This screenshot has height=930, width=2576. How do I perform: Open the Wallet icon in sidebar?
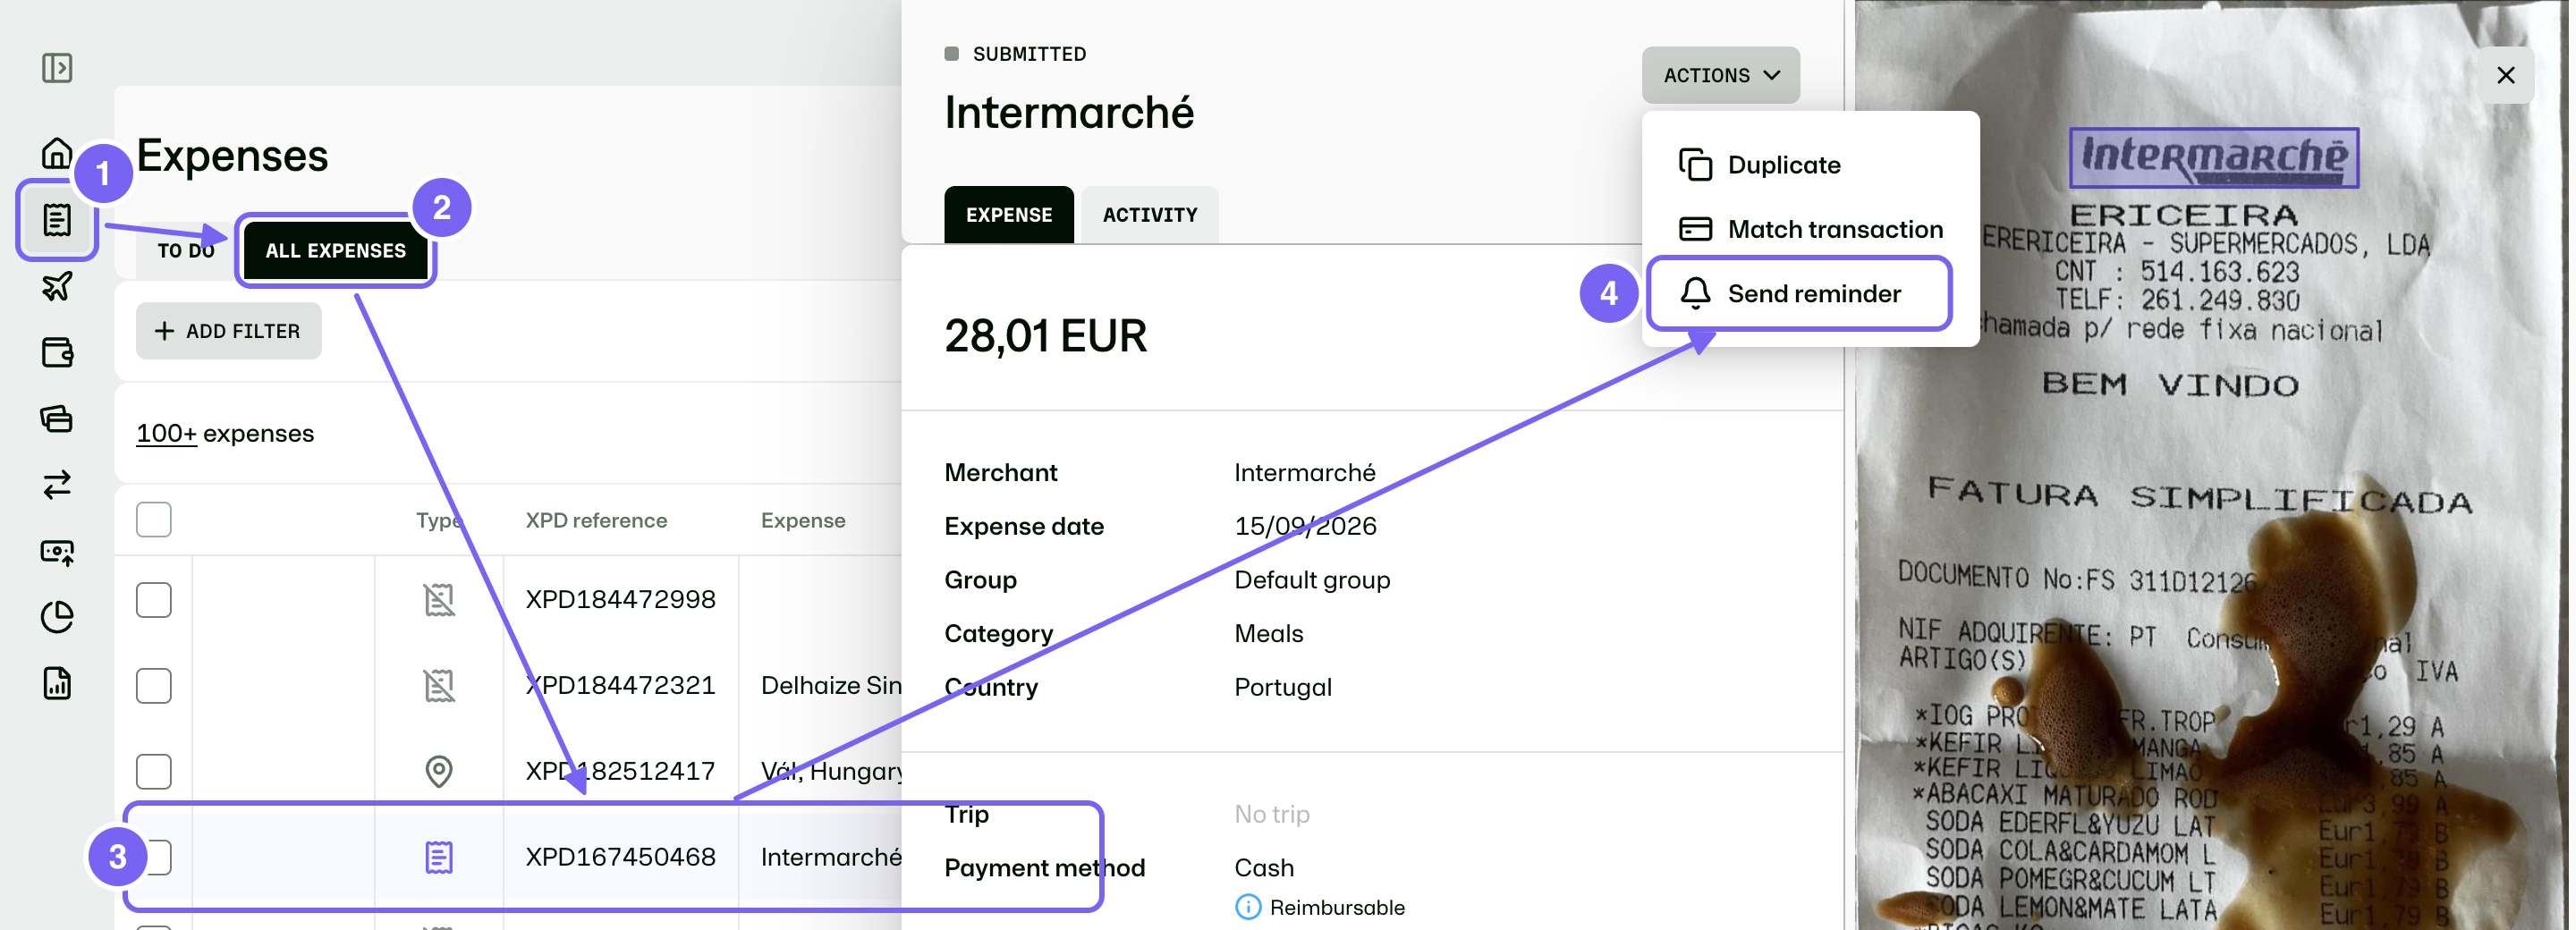coord(57,352)
